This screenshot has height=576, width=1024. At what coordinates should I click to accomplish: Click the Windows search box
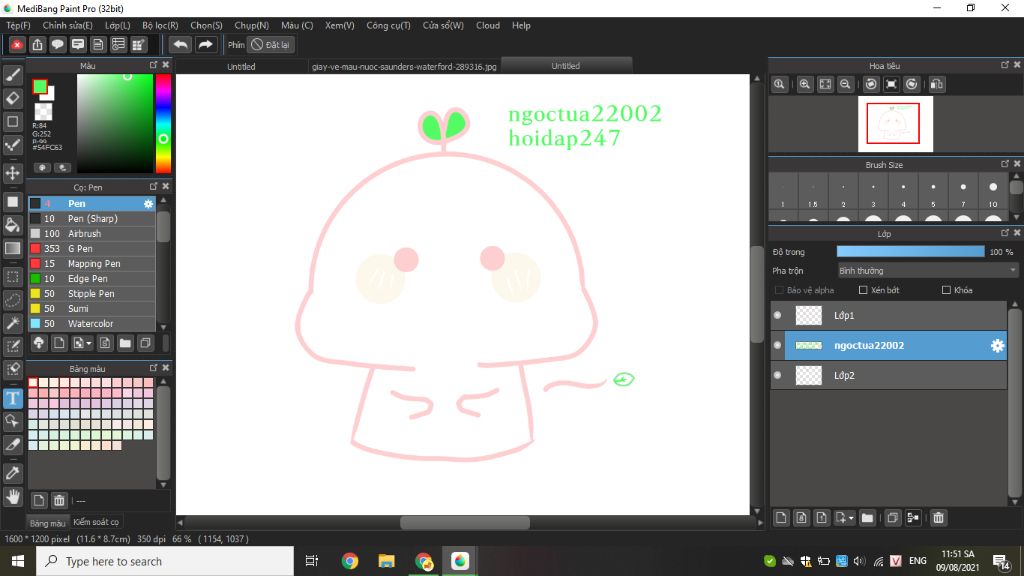tap(165, 561)
